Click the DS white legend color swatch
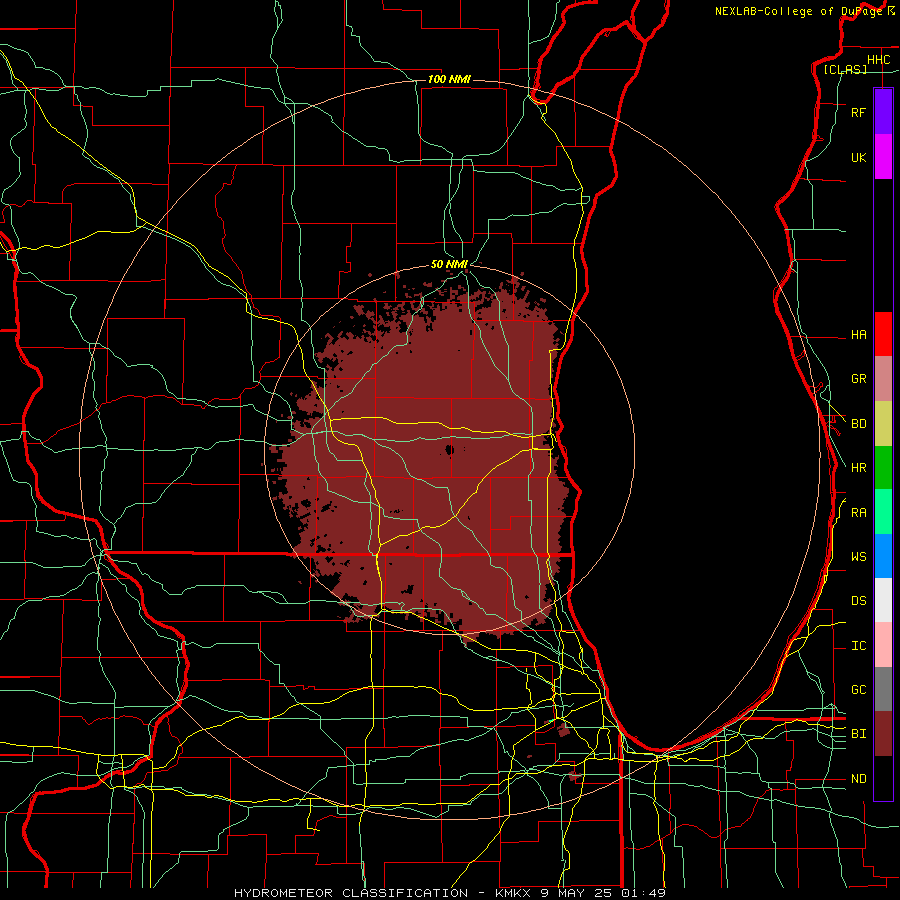The image size is (900, 900). 883,600
